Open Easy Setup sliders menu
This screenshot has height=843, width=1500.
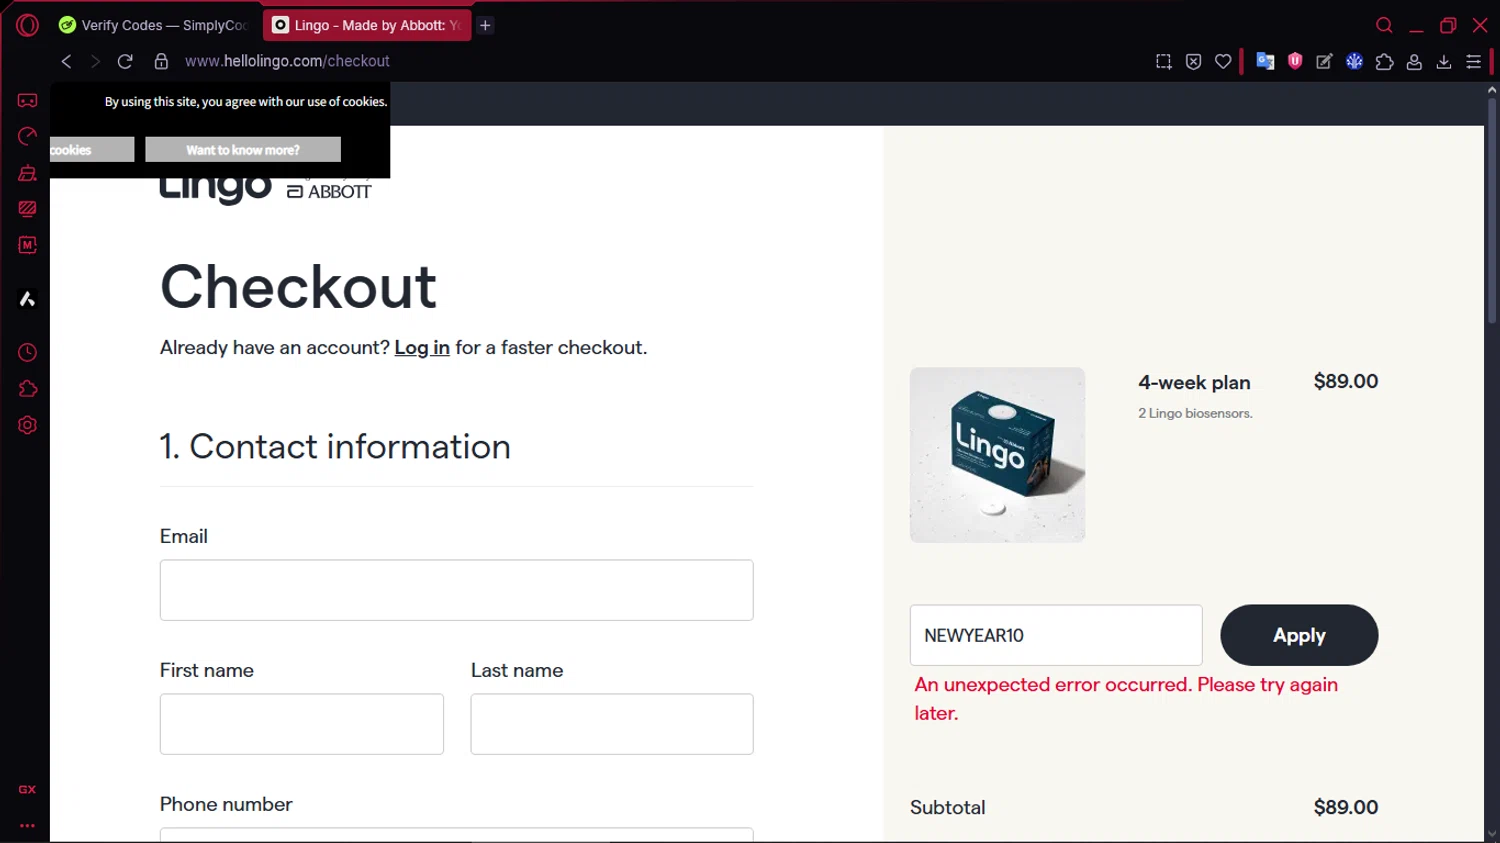point(1473,61)
